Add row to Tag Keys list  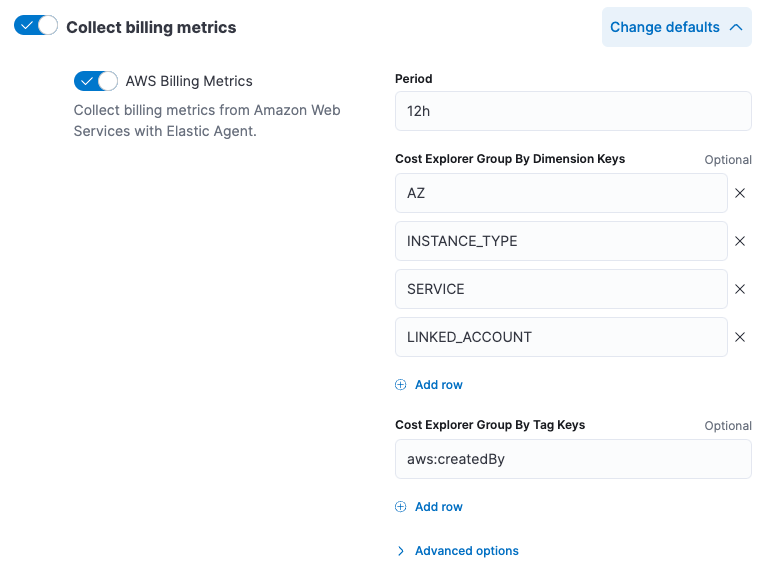coord(438,507)
